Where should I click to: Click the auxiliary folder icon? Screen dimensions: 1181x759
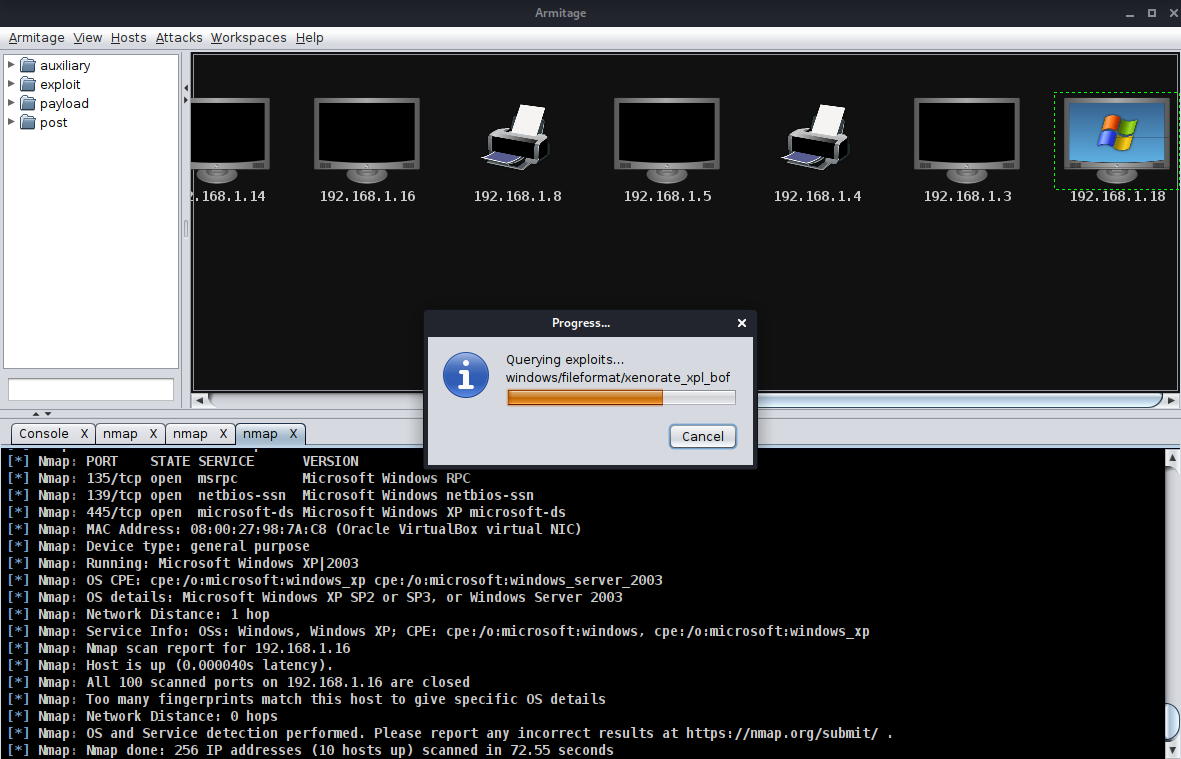pyautogui.click(x=28, y=66)
